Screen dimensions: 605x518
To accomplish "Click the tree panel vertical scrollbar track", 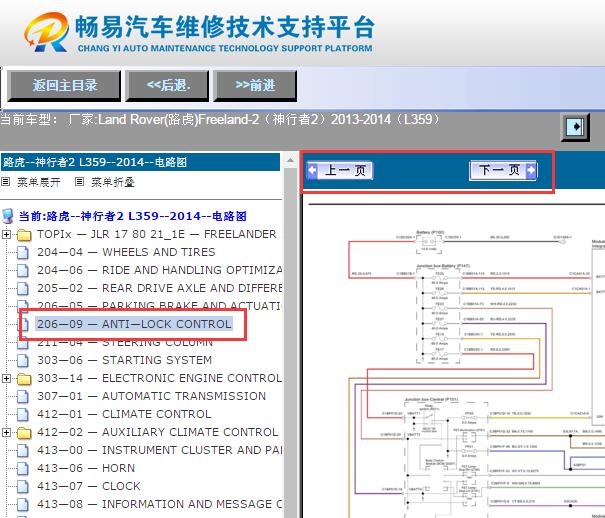I will click(x=290, y=343).
